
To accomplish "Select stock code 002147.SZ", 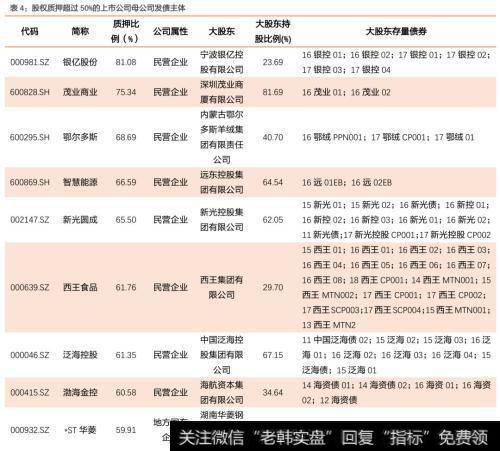I will click(x=30, y=220).
